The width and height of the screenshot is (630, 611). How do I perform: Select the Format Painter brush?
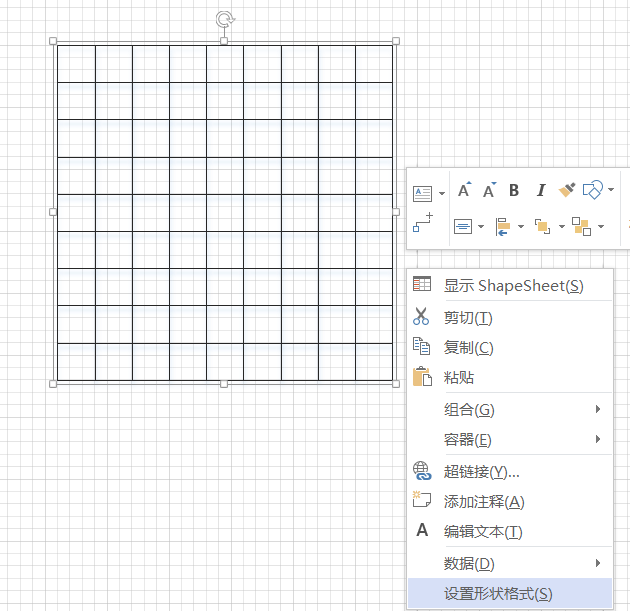[567, 190]
